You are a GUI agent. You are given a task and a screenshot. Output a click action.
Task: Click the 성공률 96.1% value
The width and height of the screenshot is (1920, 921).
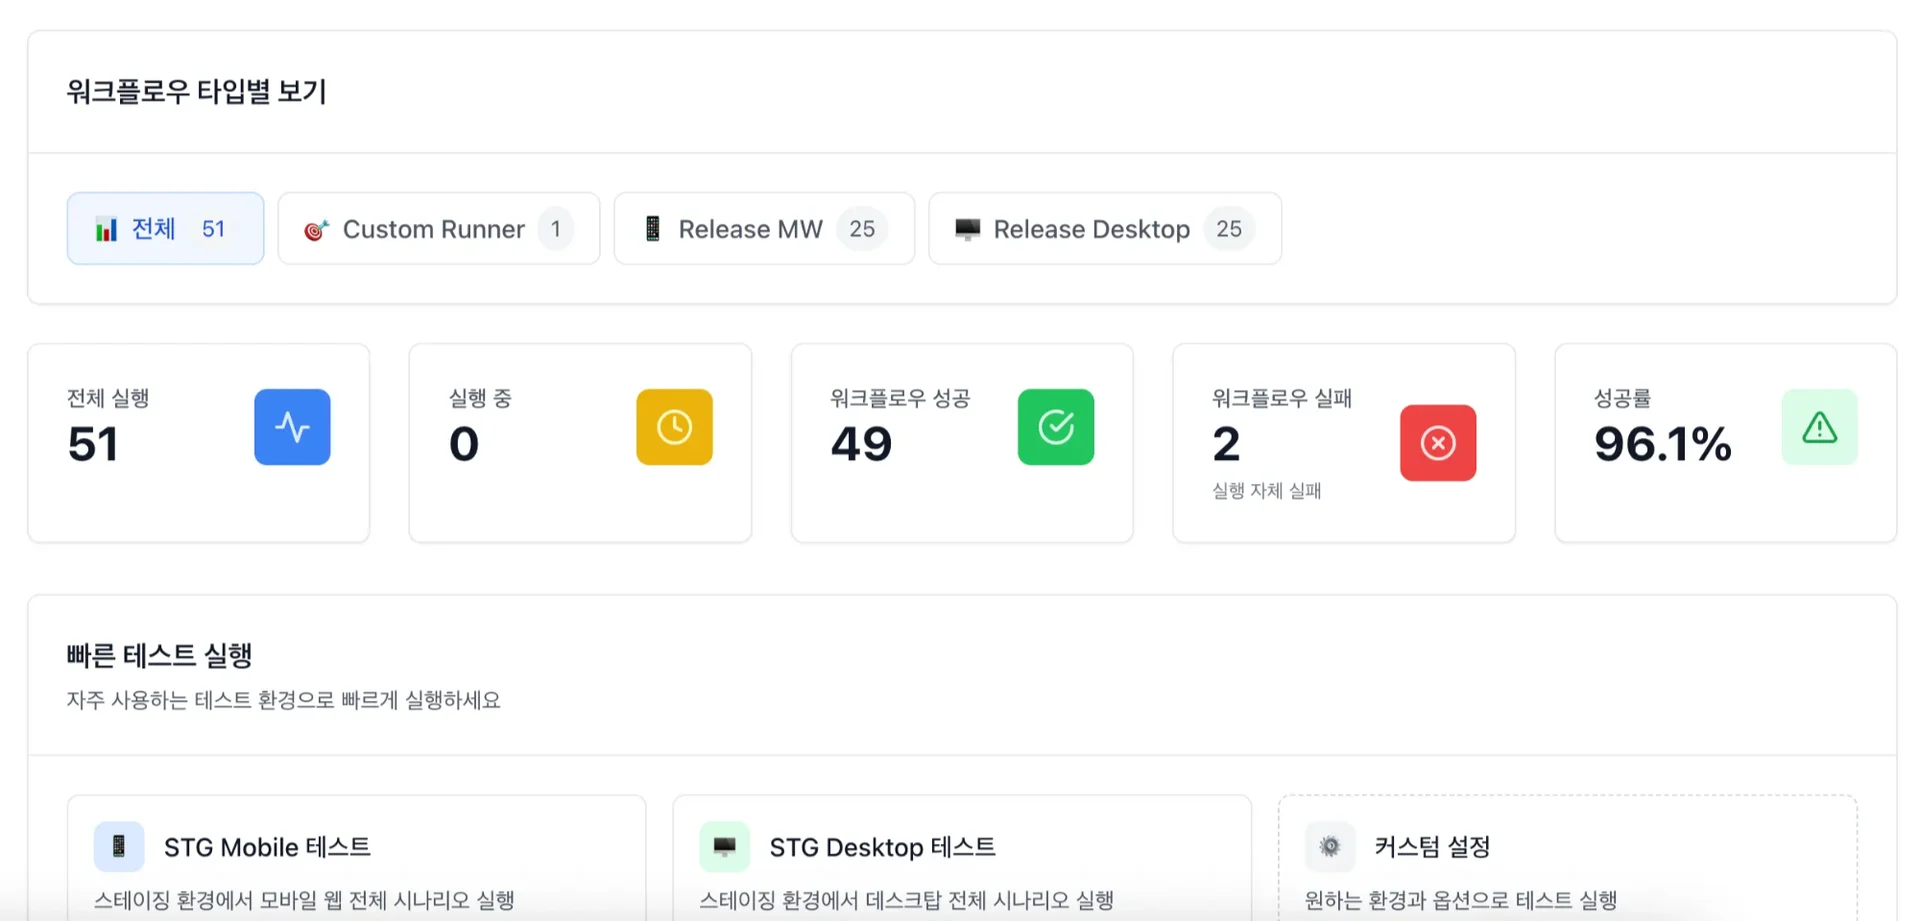pos(1662,444)
